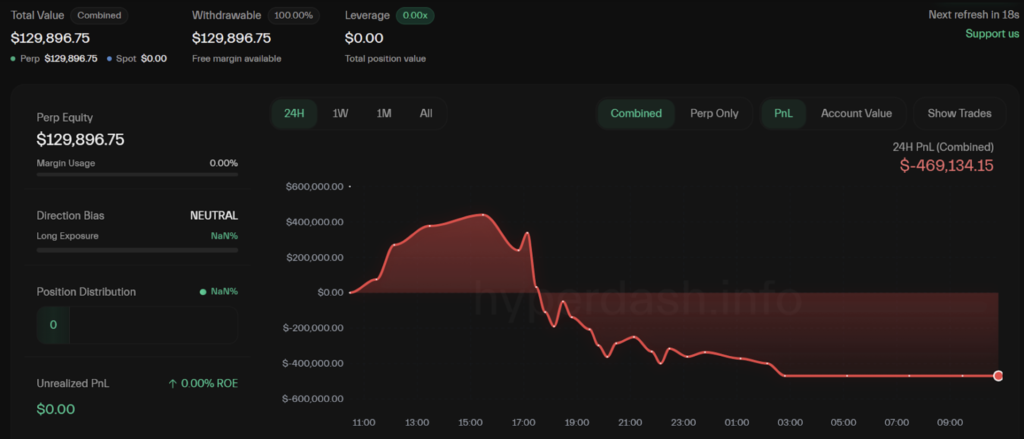Click the red endpoint marker on chart
The width and height of the screenshot is (1024, 439).
[x=998, y=375]
